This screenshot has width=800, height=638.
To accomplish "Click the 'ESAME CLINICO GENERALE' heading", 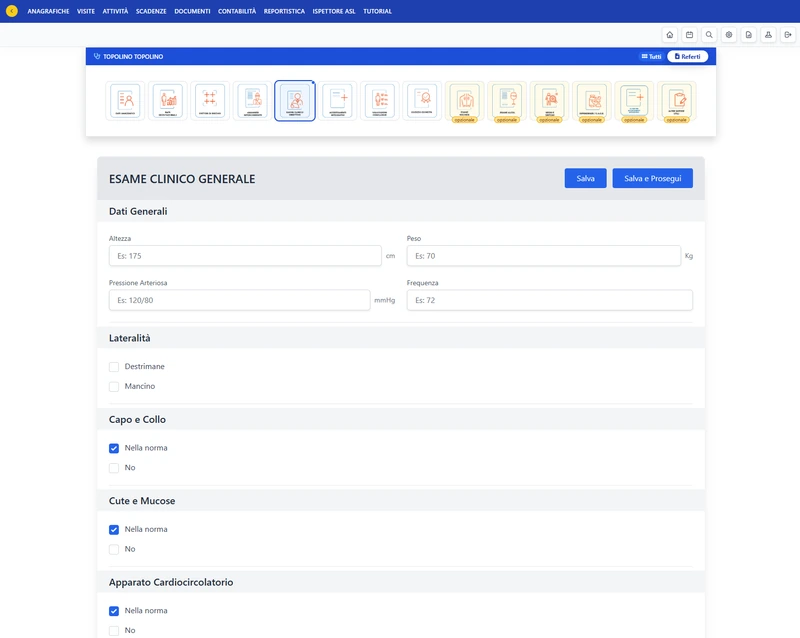I will tap(182, 179).
